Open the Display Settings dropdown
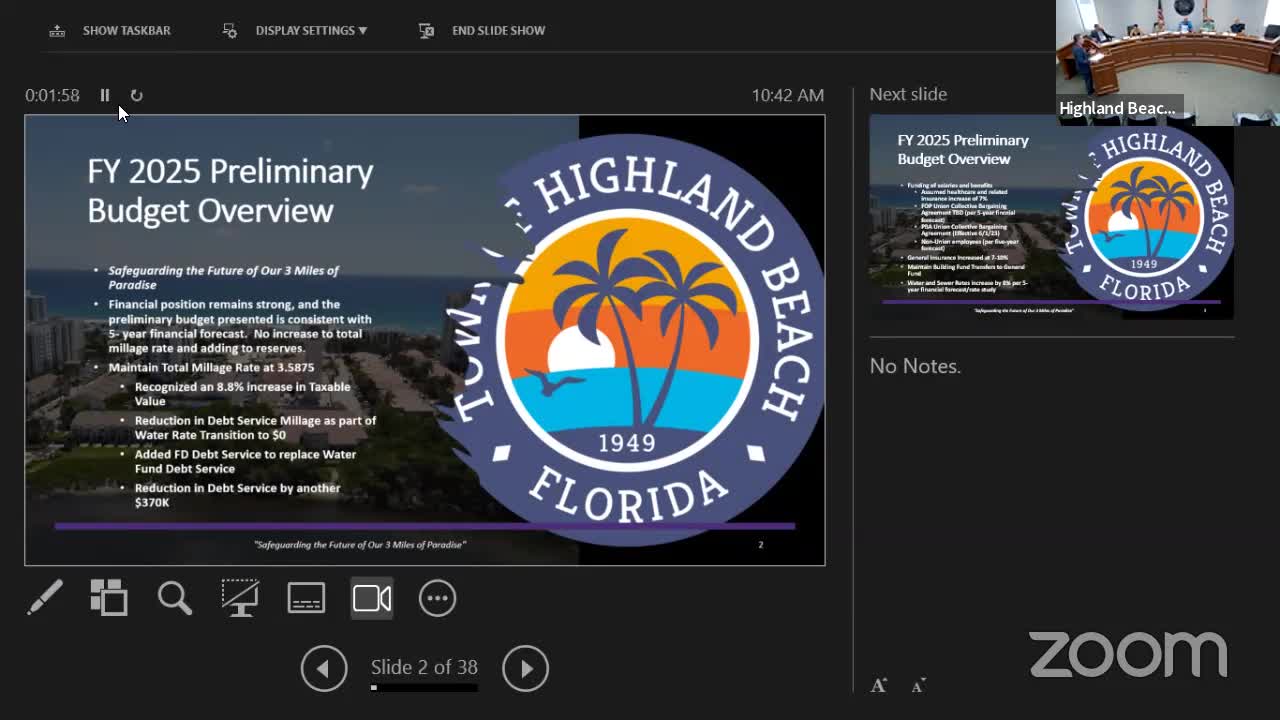1280x720 pixels. click(x=311, y=30)
